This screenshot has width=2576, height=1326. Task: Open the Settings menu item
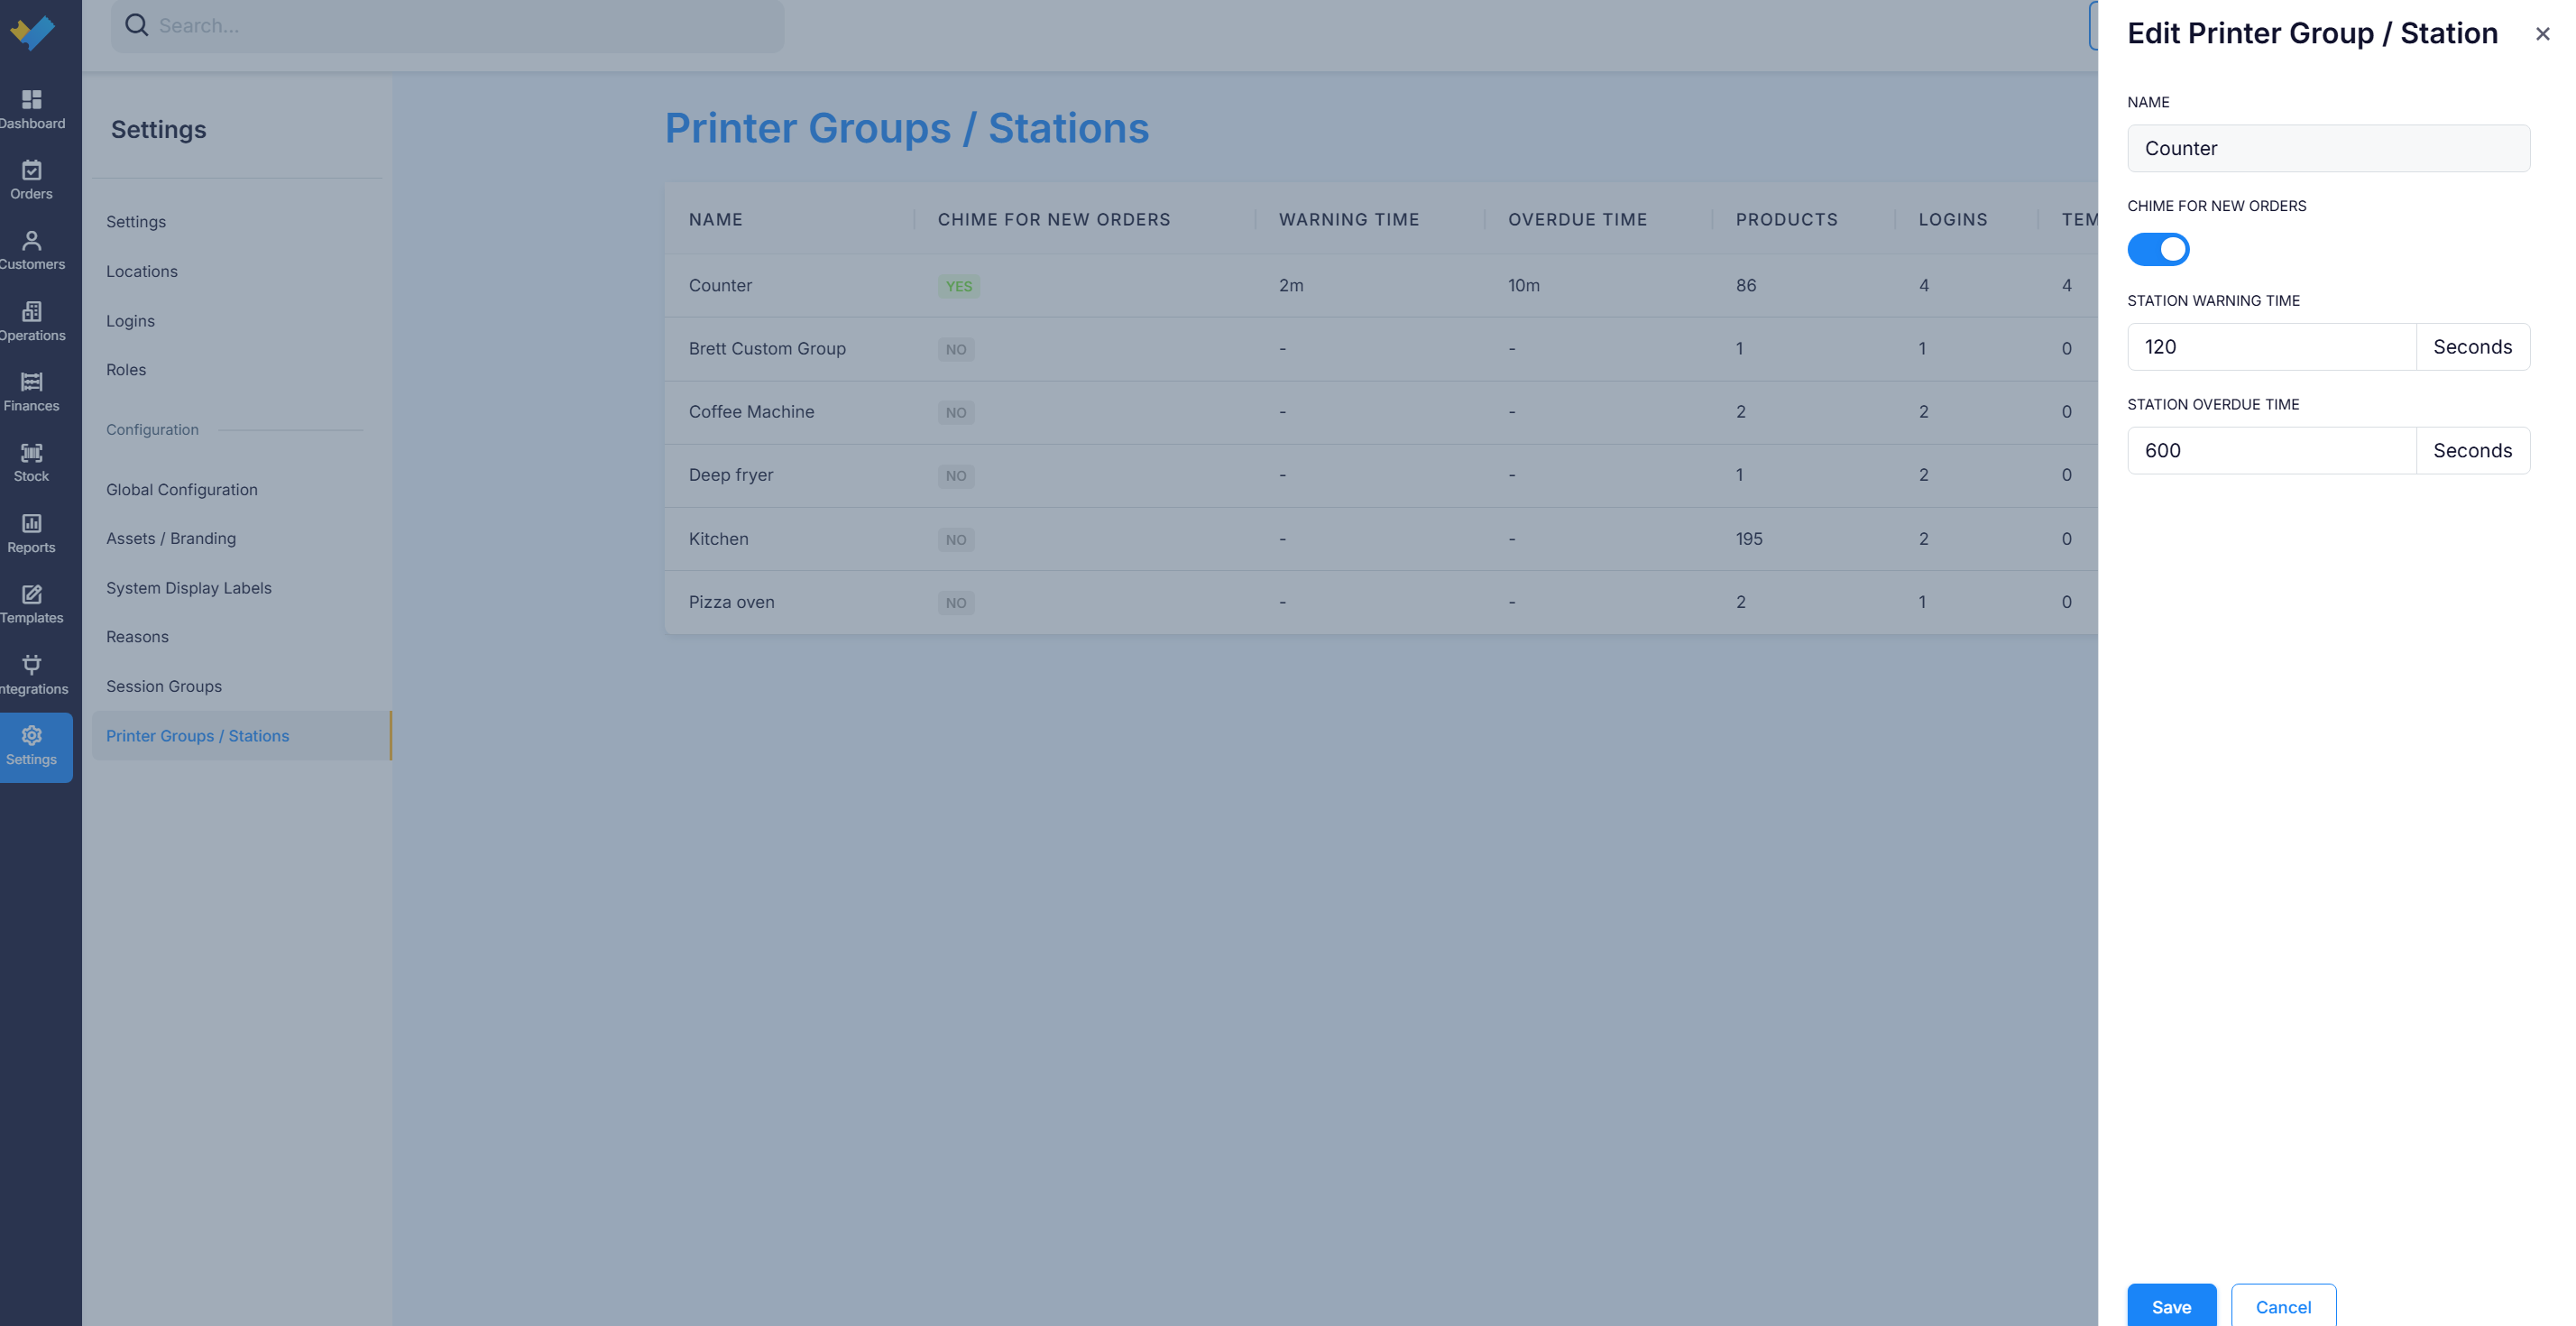tap(136, 222)
